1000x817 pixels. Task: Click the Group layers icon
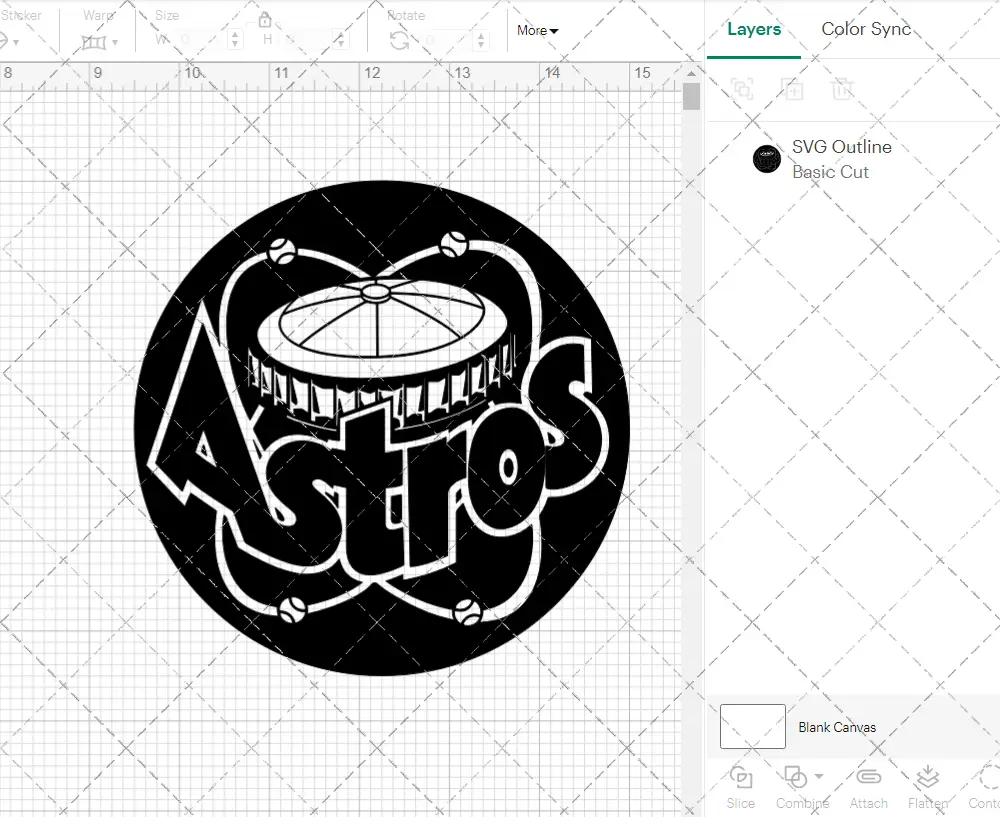742,89
